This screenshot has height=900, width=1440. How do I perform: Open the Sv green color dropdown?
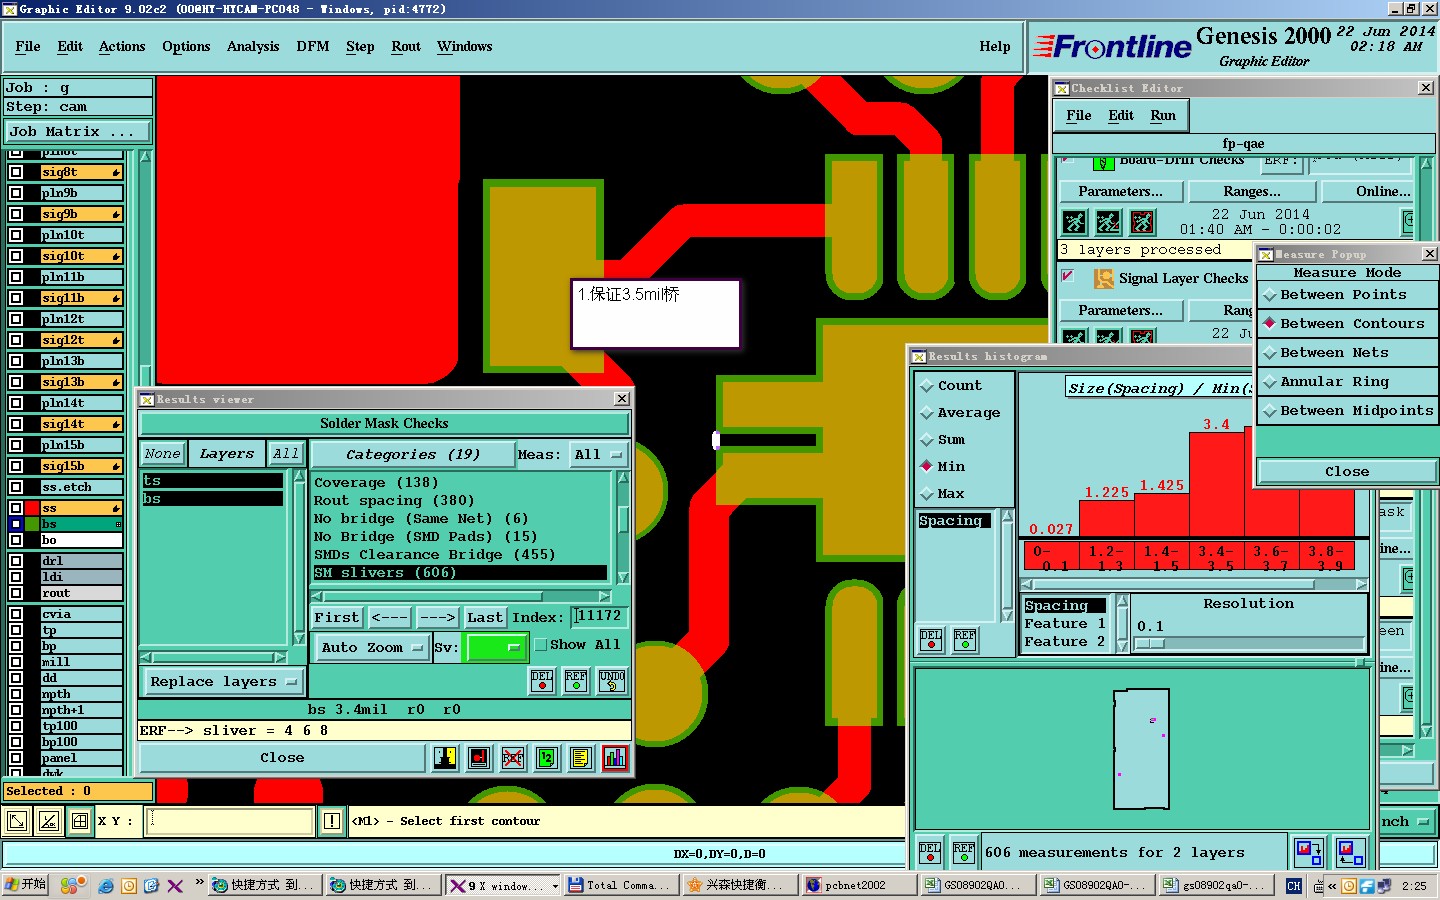coord(497,648)
